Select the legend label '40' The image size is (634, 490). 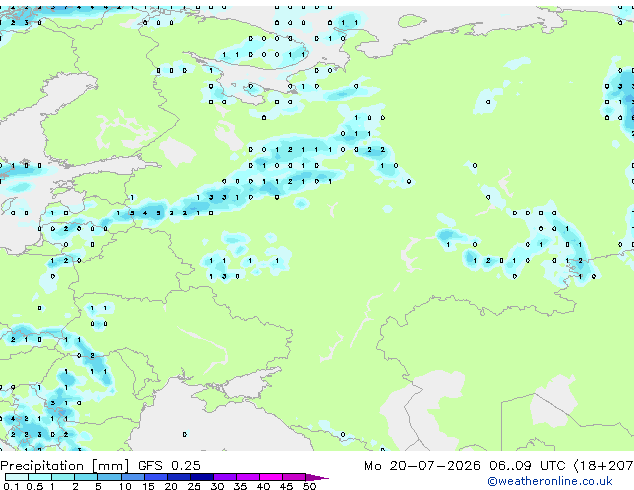pos(263,486)
